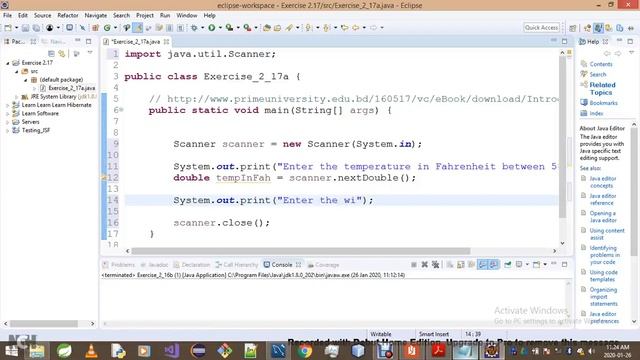This screenshot has height=360, width=640.
Task: Switch to the Javadoc tab
Action: pos(154,265)
